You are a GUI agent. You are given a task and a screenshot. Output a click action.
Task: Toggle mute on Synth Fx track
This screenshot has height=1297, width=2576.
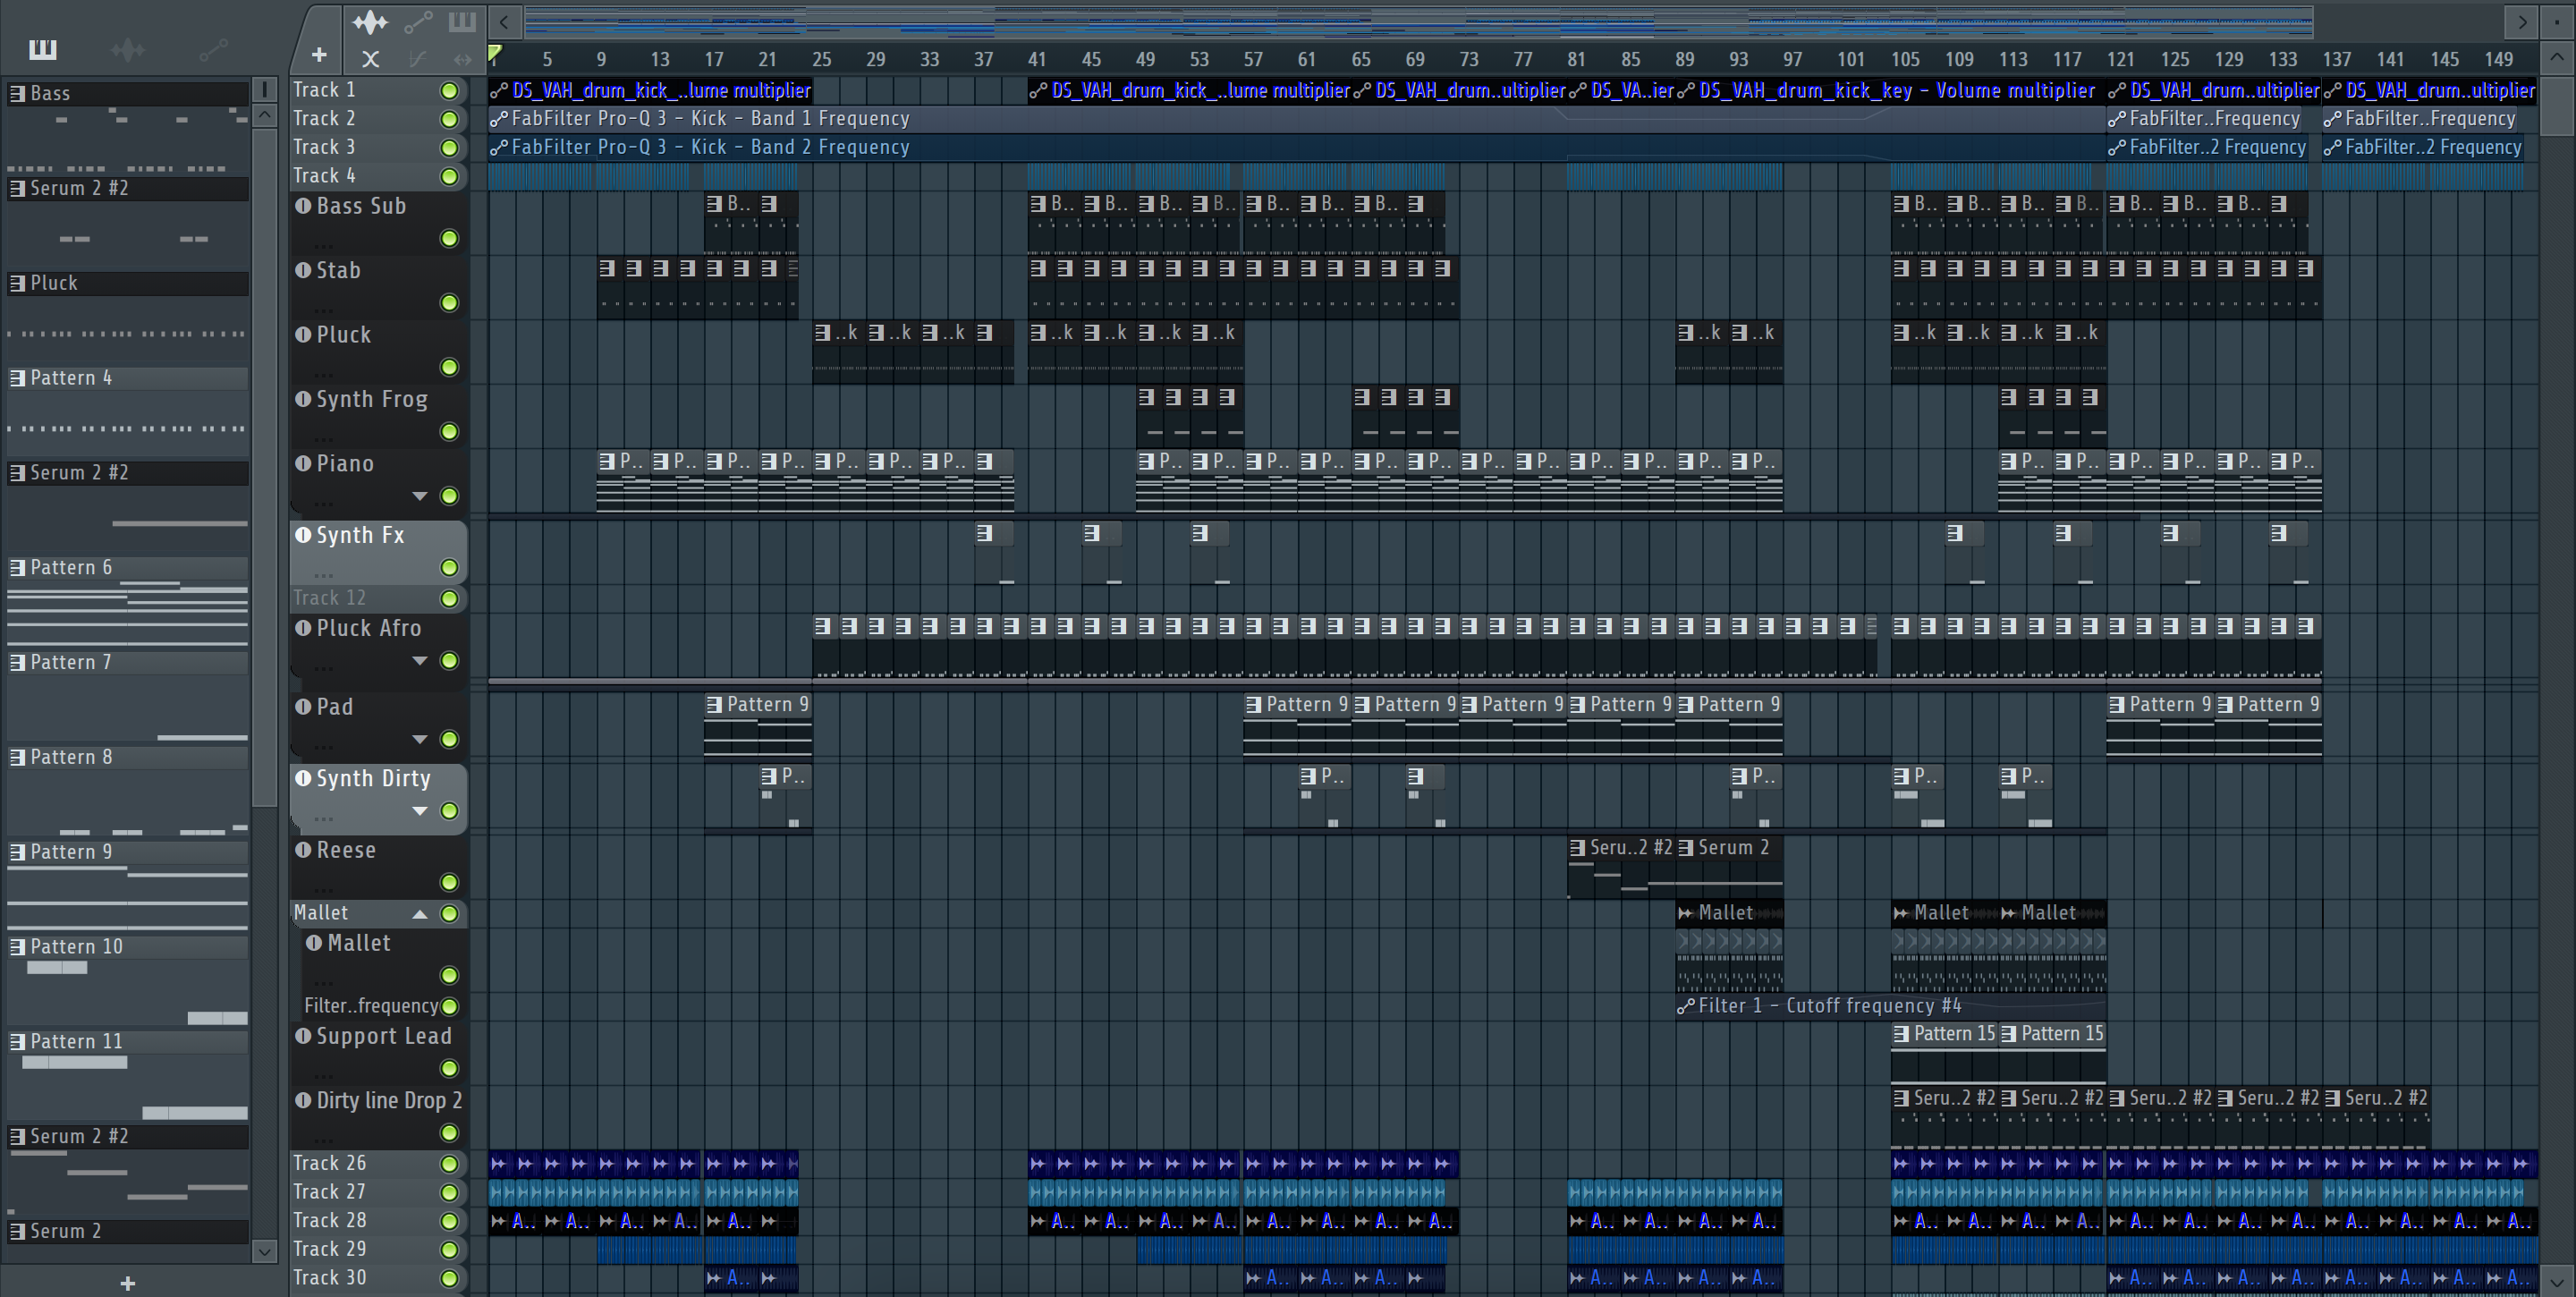pyautogui.click(x=450, y=568)
